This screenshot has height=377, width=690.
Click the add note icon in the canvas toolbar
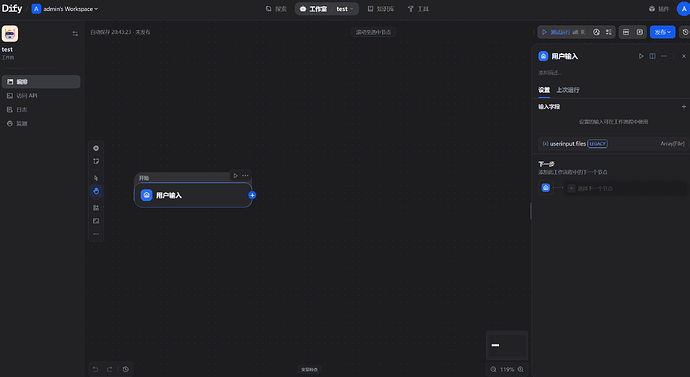(x=96, y=161)
